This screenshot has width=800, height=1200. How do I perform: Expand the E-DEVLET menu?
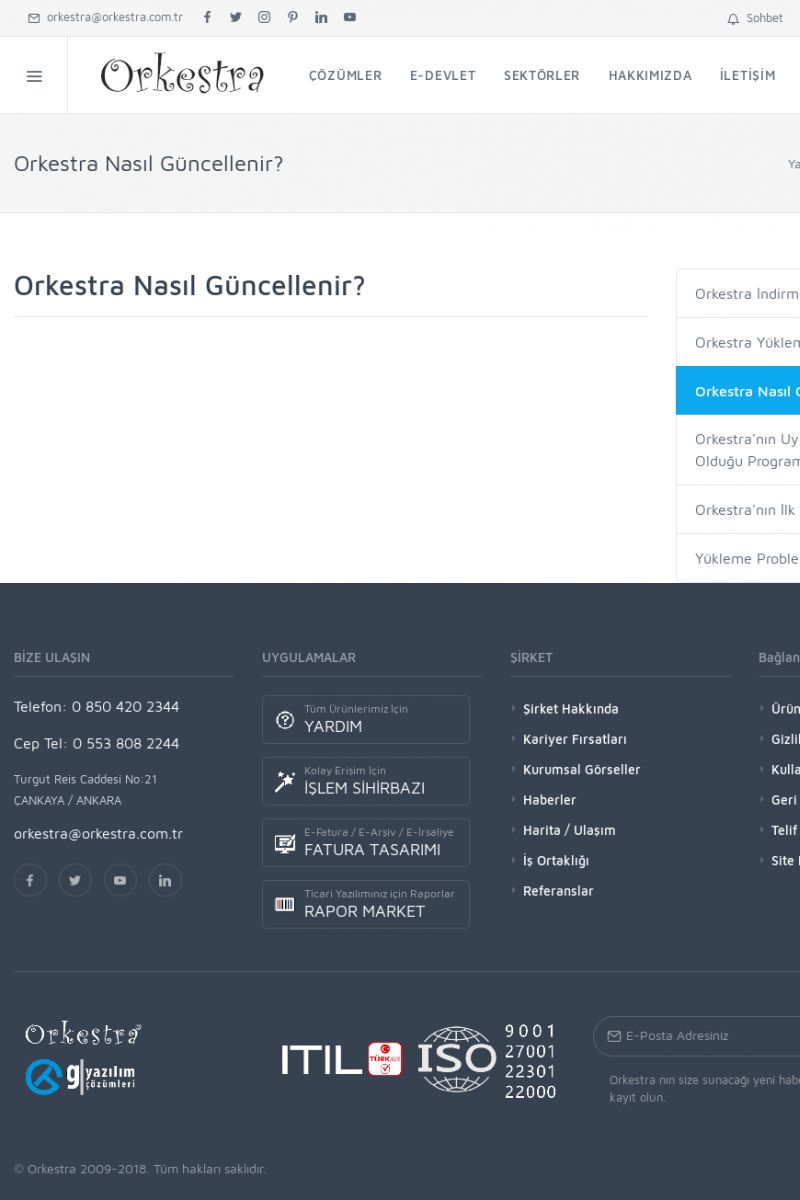[x=442, y=76]
